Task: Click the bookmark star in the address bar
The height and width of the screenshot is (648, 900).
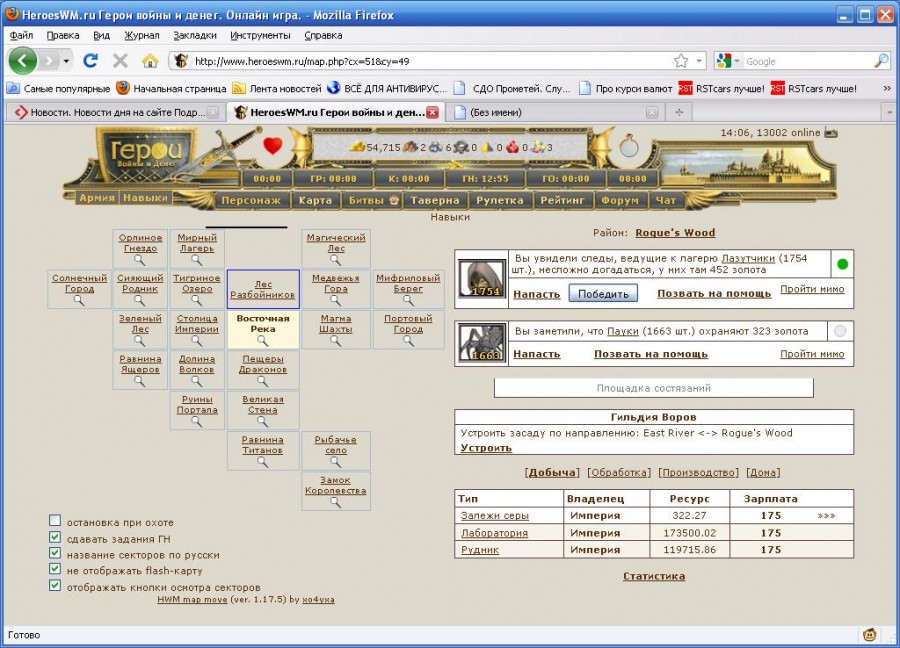Action: [680, 61]
